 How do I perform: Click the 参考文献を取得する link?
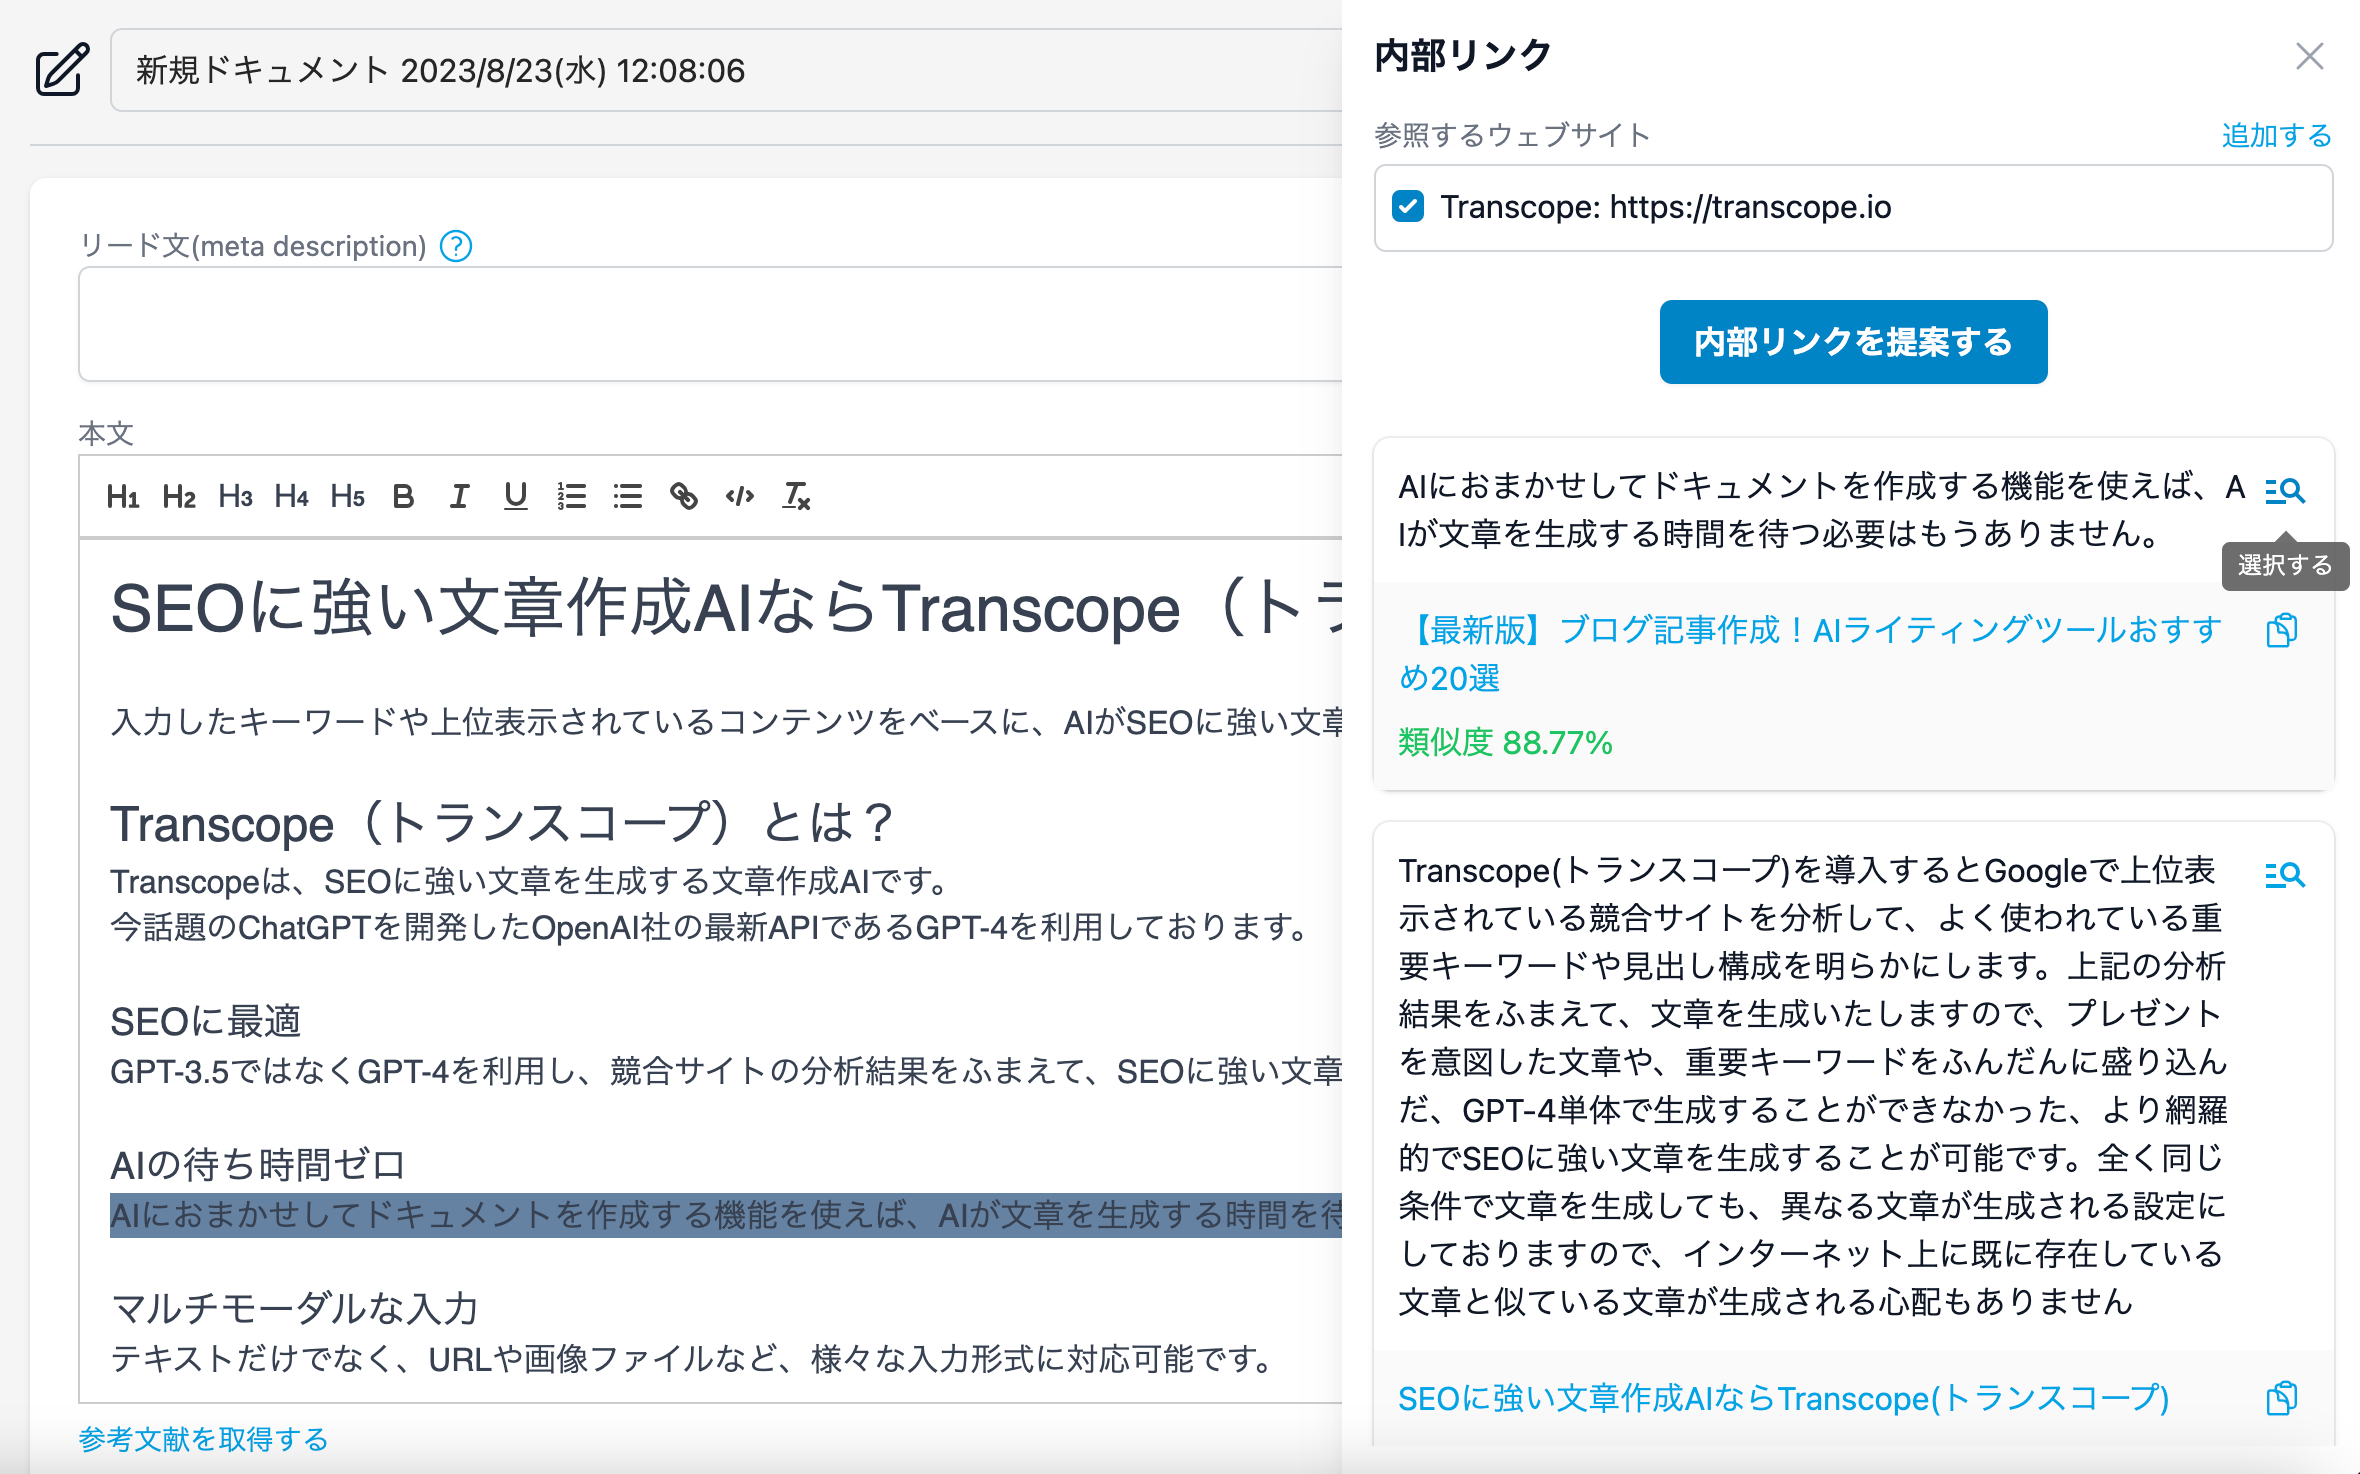pyautogui.click(x=204, y=1439)
